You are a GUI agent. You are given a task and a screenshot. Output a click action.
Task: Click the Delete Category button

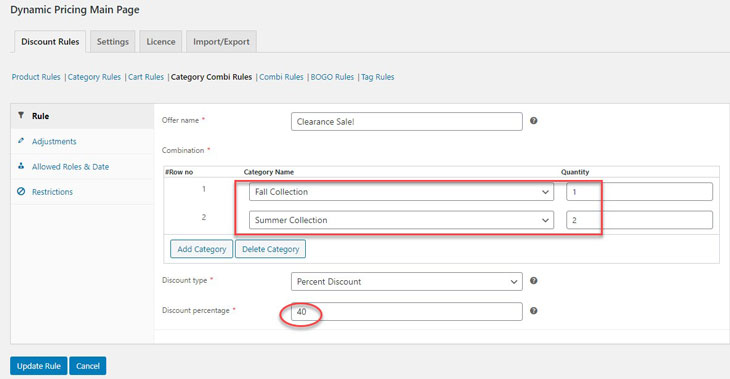pos(270,249)
